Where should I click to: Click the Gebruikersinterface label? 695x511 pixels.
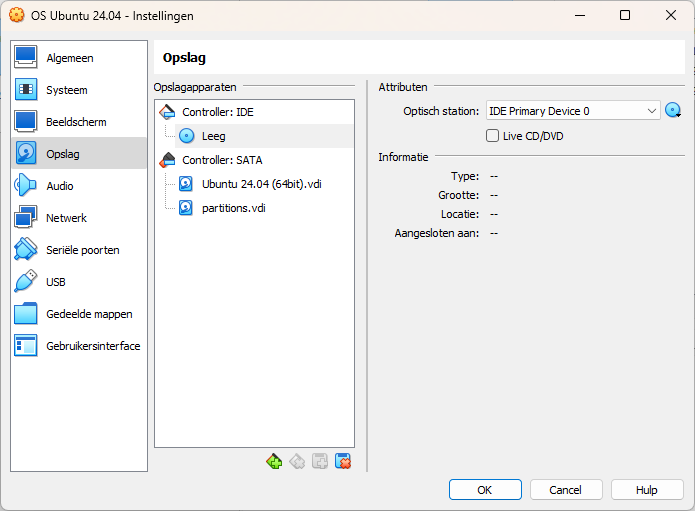pyautogui.click(x=93, y=346)
